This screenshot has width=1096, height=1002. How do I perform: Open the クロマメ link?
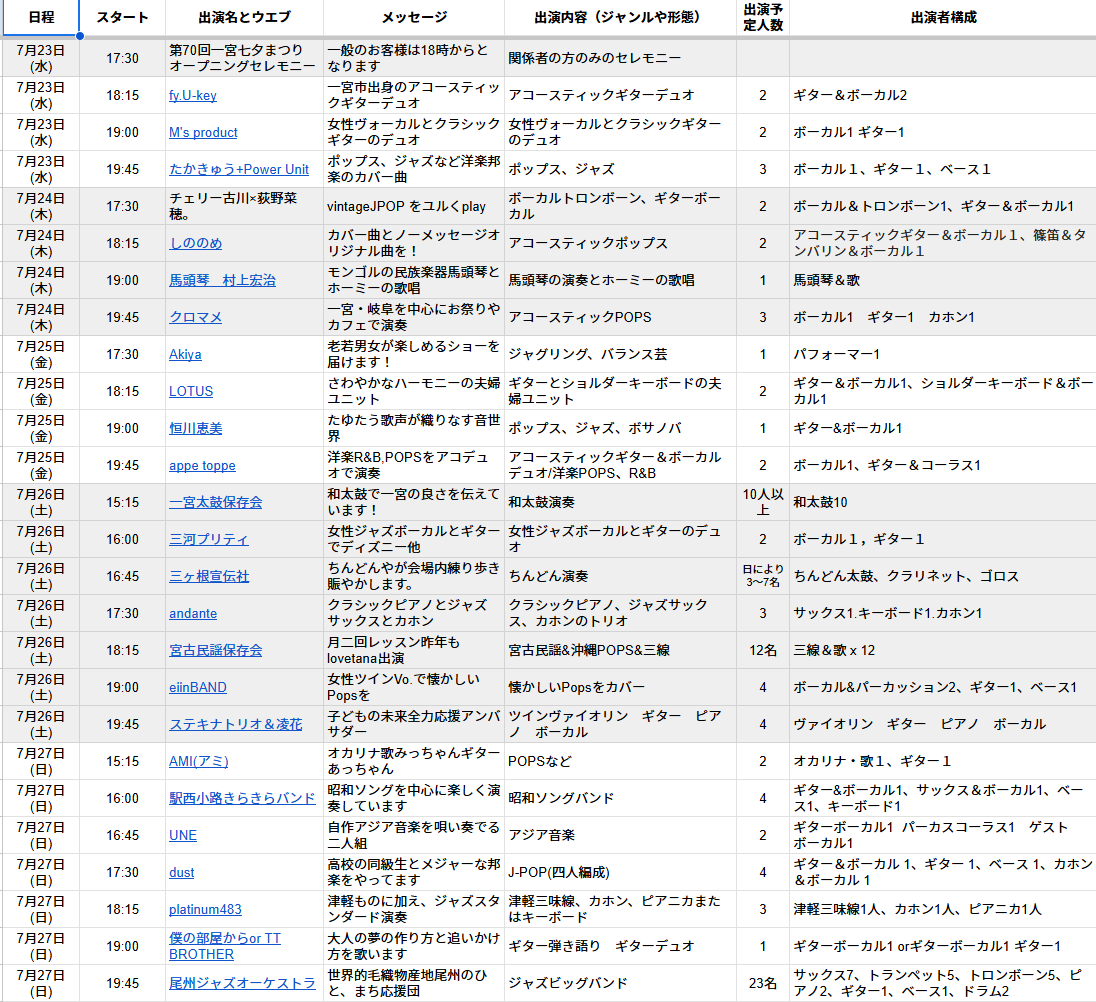pos(195,317)
